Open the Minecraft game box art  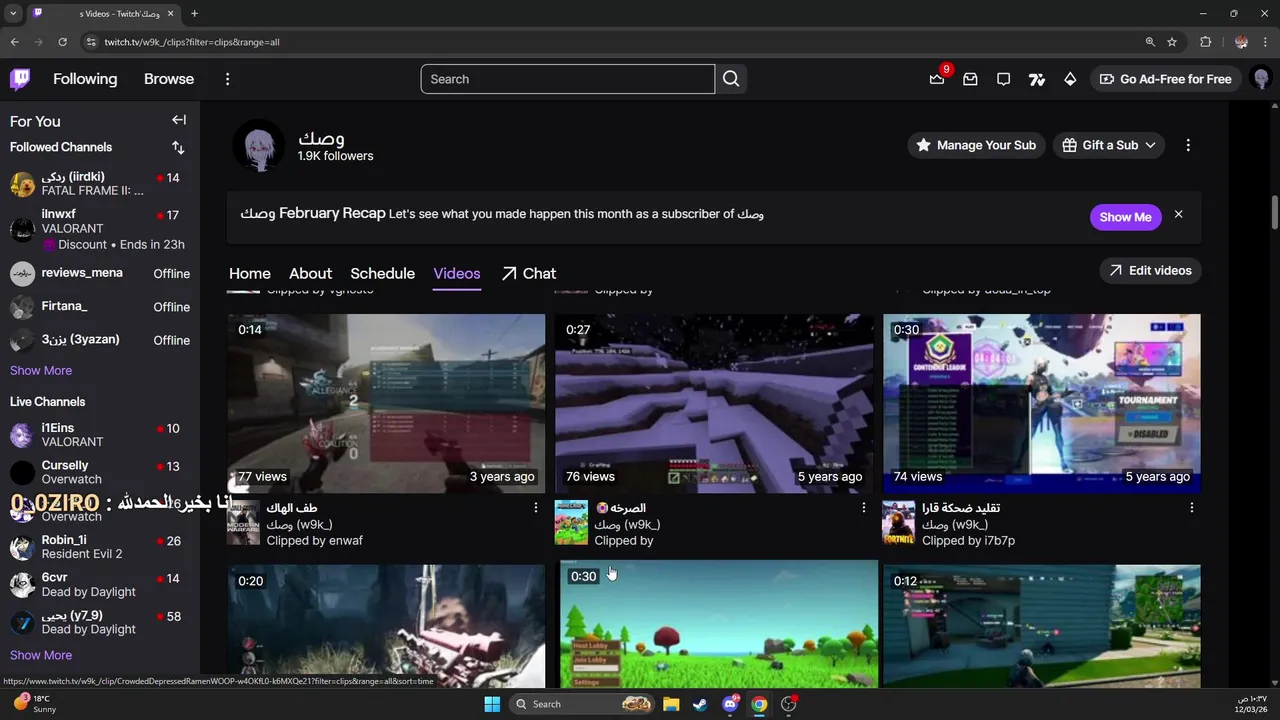tap(571, 523)
